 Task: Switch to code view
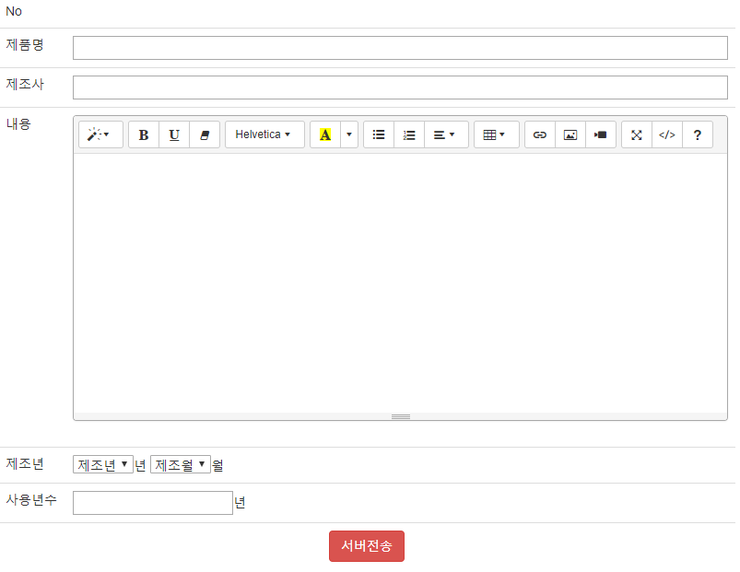pos(667,135)
